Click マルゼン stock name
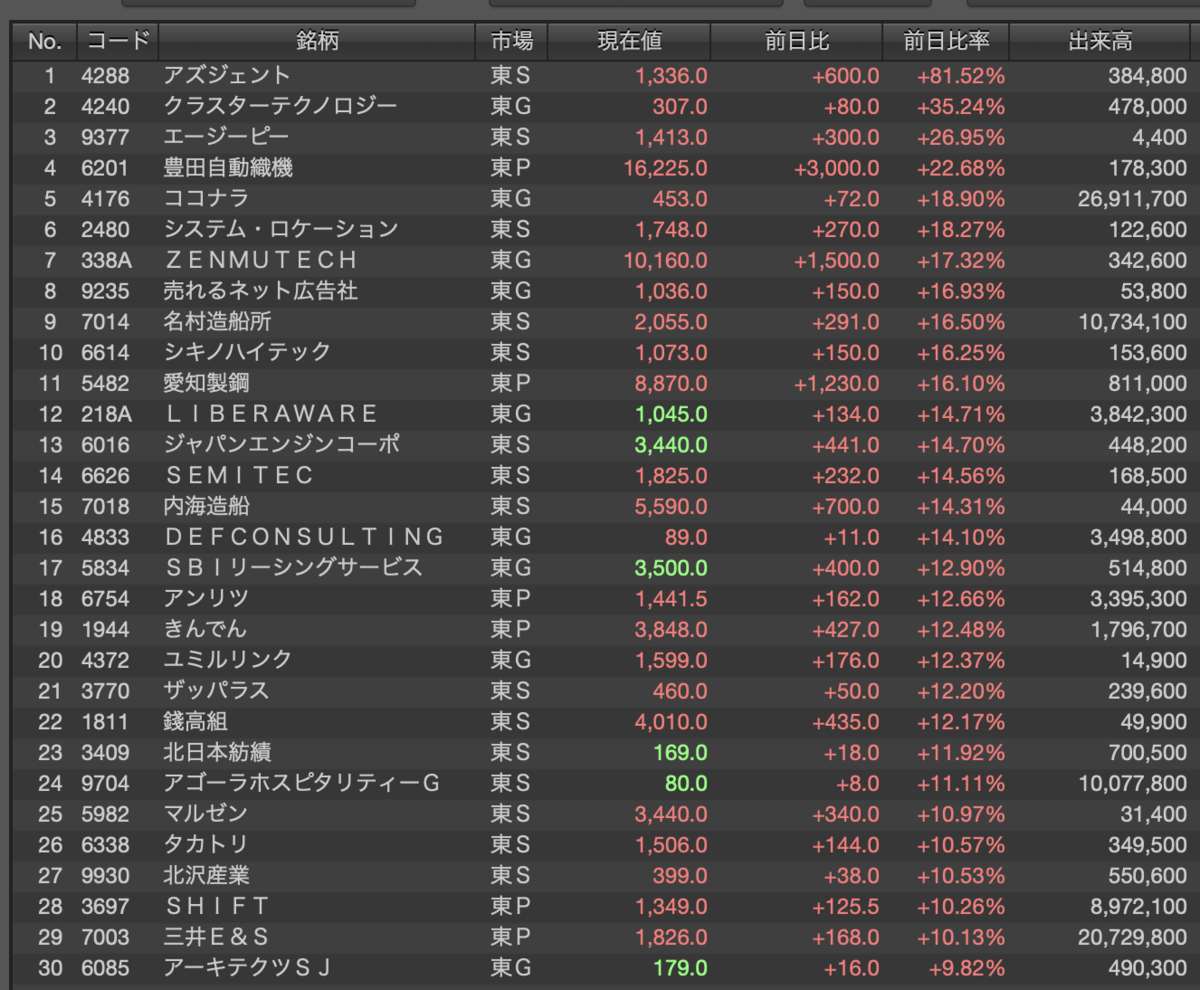Image resolution: width=1200 pixels, height=990 pixels. point(205,814)
